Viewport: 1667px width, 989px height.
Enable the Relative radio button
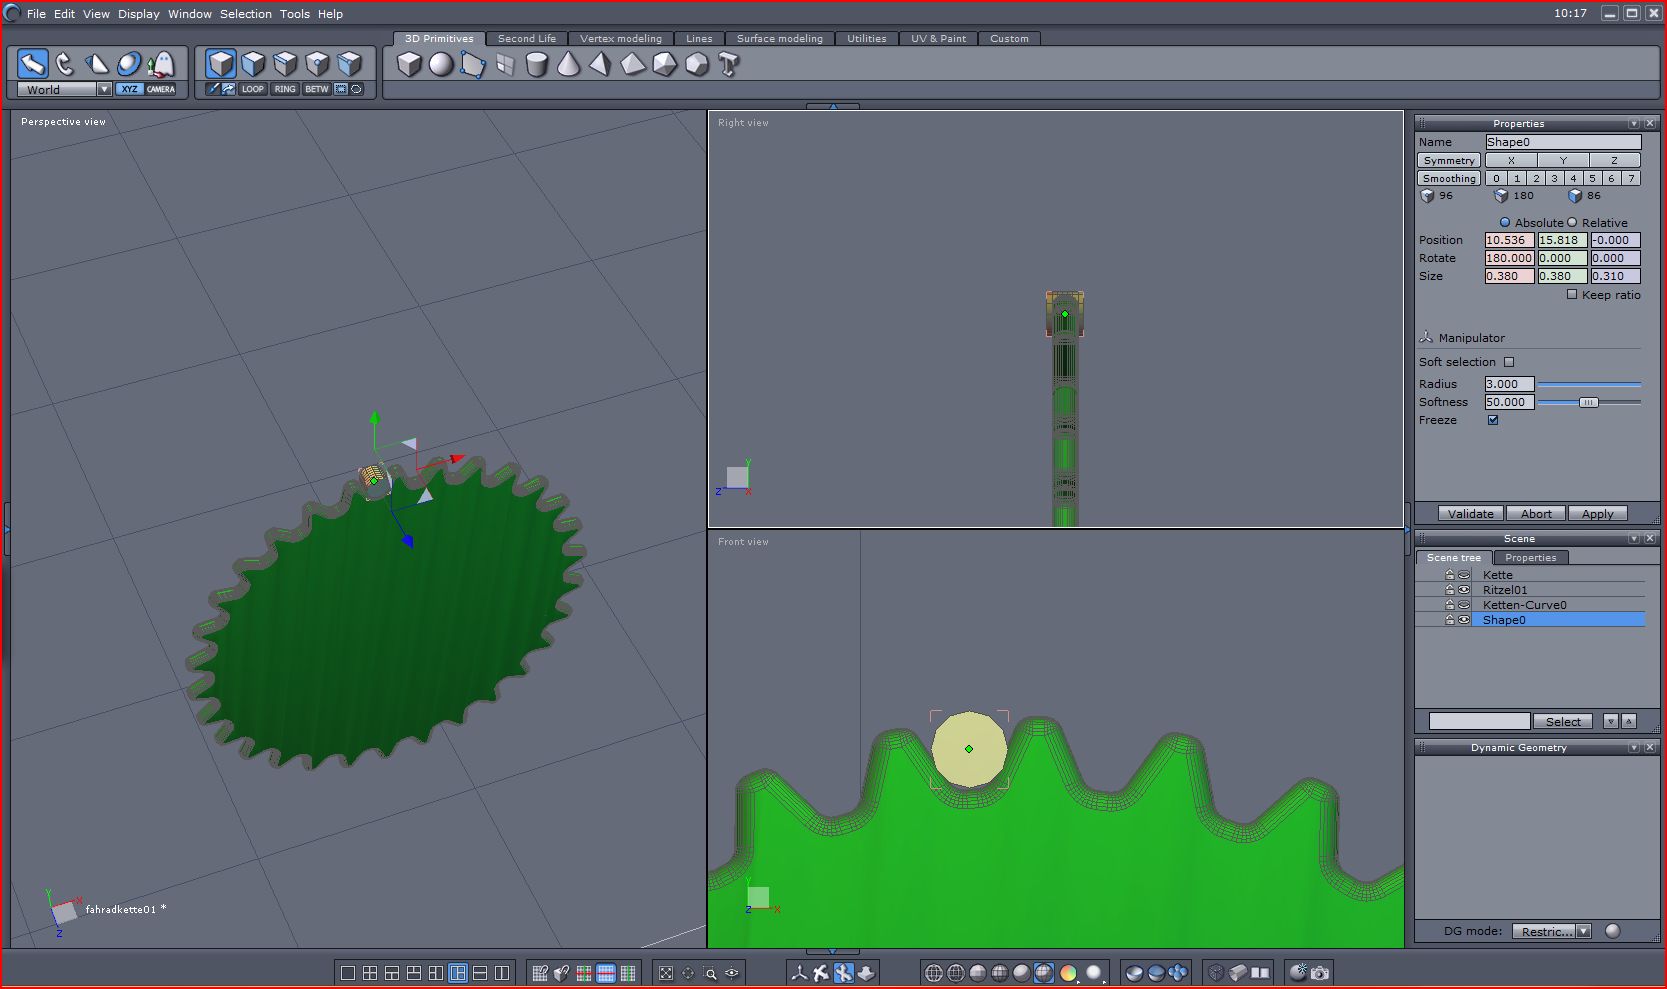[1572, 222]
